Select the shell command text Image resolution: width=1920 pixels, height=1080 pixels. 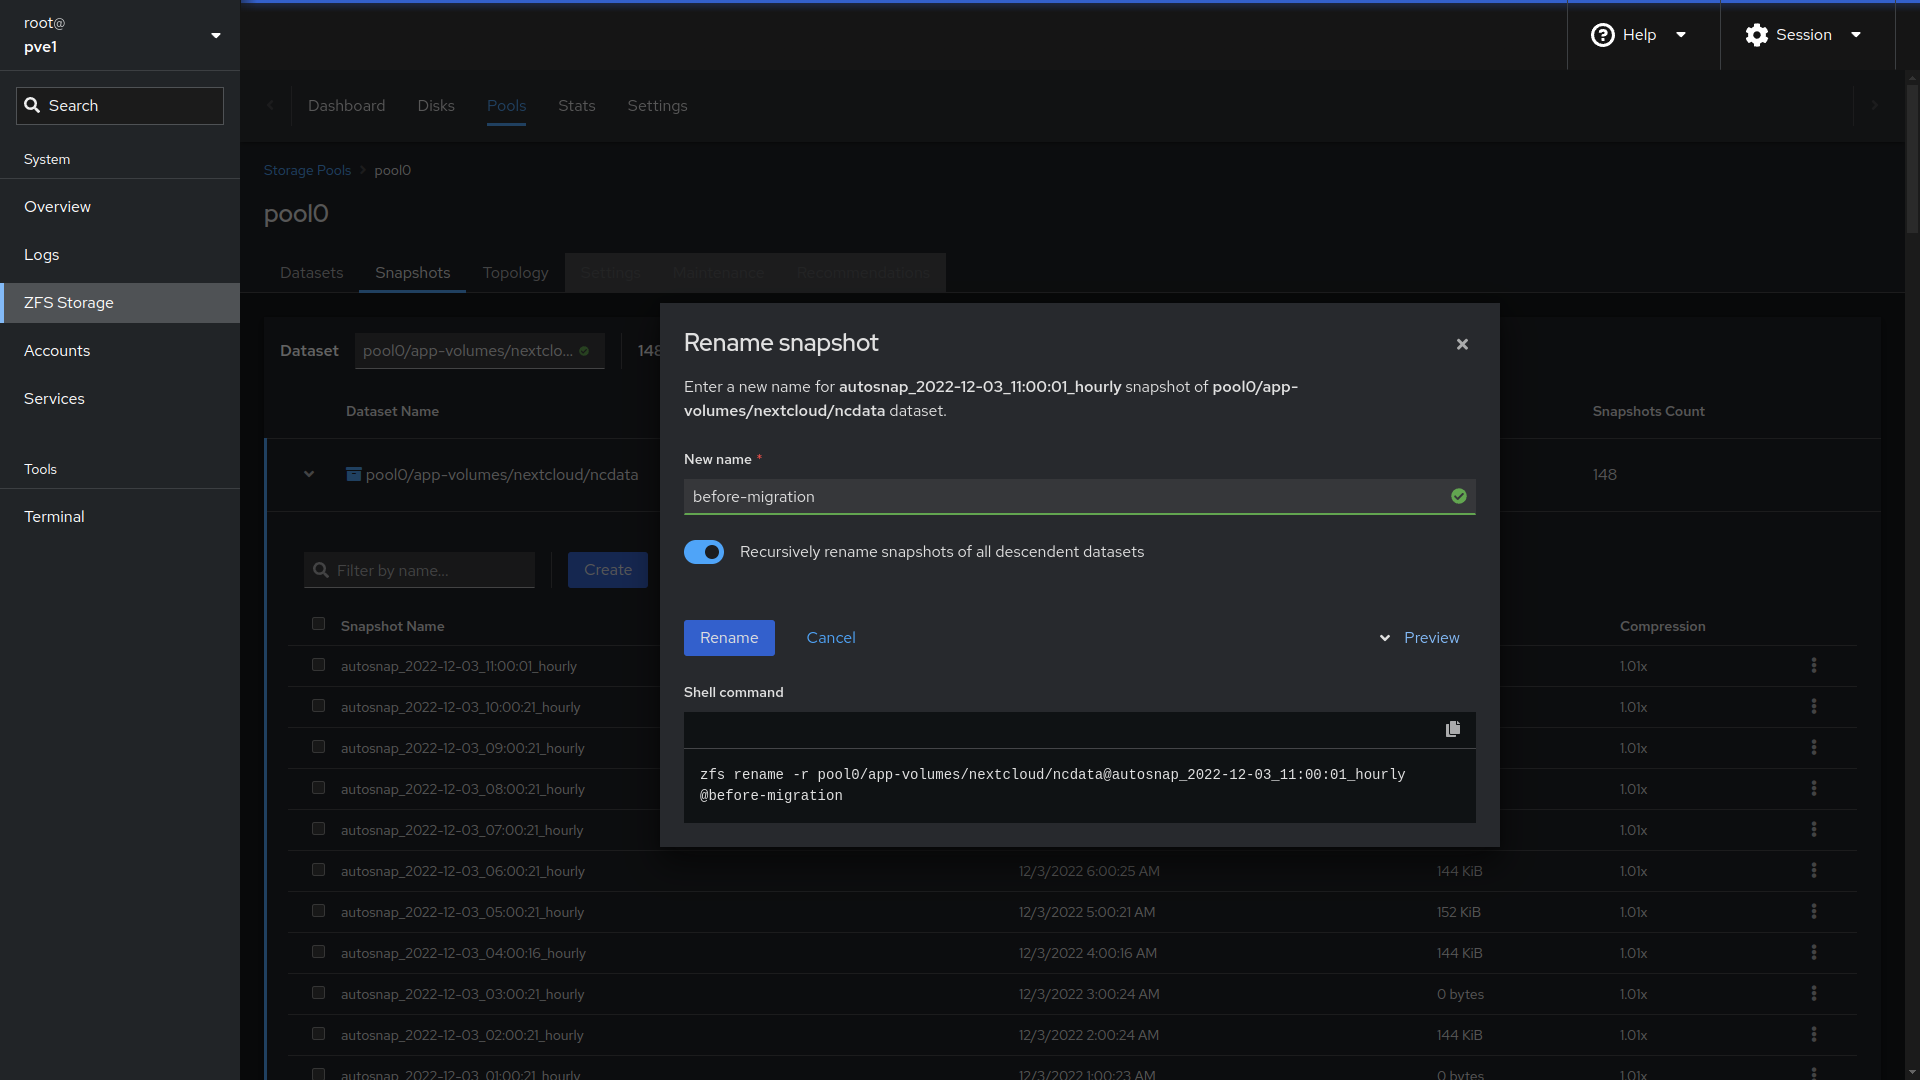1052,785
